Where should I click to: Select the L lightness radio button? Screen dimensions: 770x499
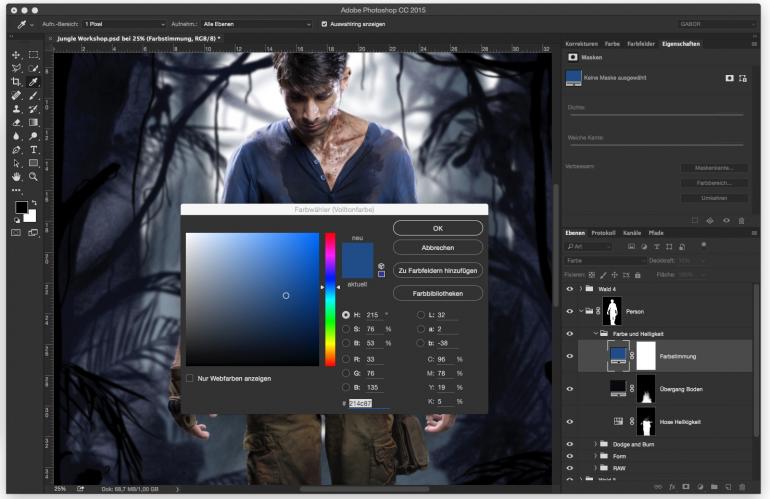(x=420, y=315)
